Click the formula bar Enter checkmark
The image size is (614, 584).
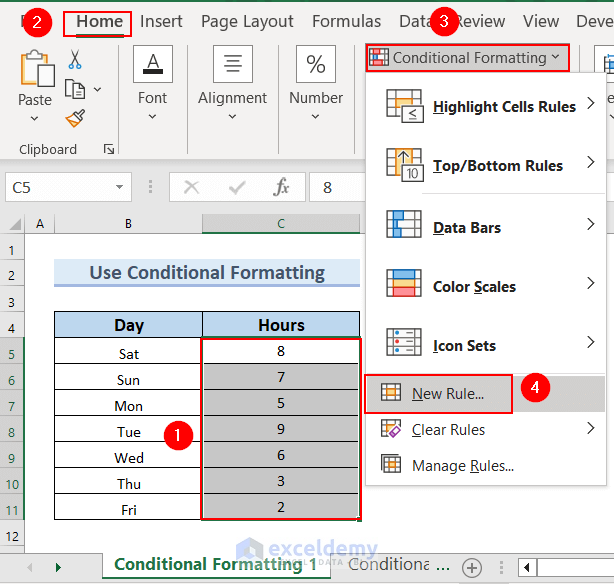click(237, 187)
